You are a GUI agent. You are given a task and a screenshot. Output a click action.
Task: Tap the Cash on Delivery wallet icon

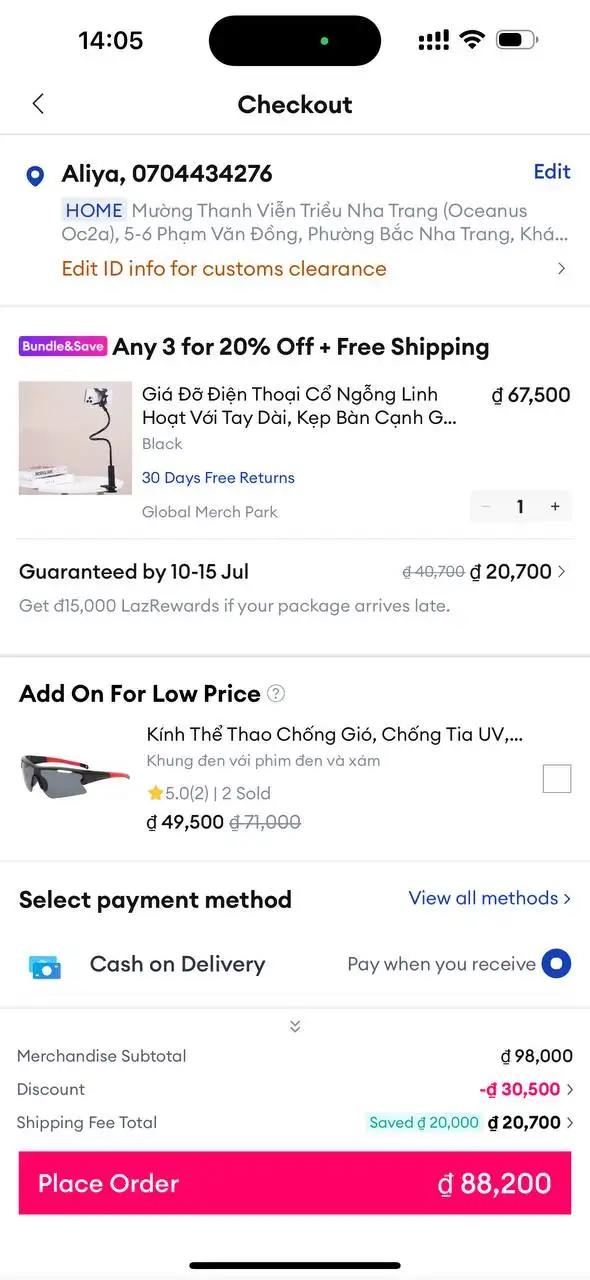45,966
